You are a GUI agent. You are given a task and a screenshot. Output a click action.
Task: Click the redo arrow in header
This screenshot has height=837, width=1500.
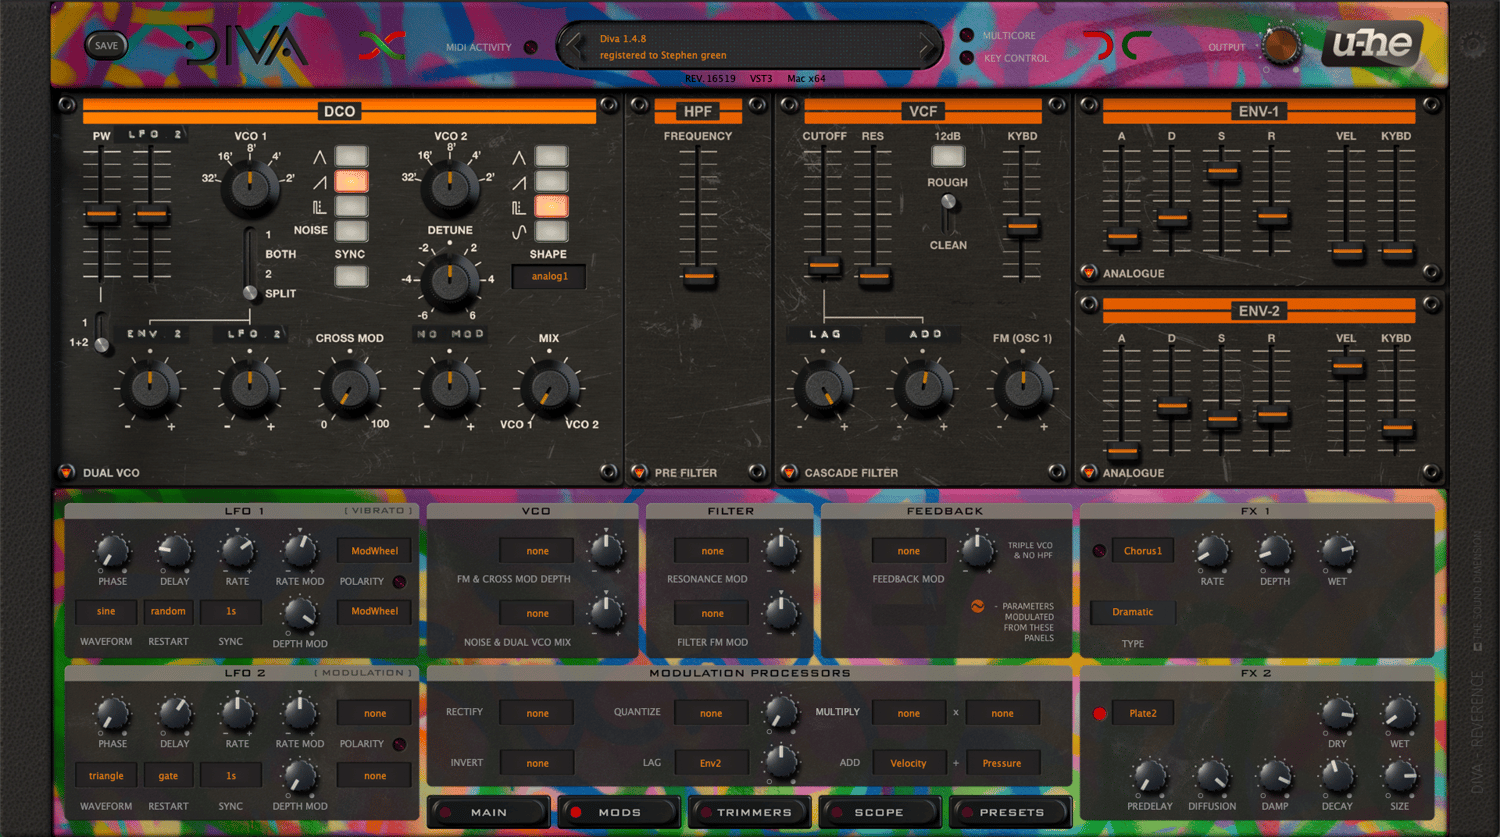click(1135, 46)
